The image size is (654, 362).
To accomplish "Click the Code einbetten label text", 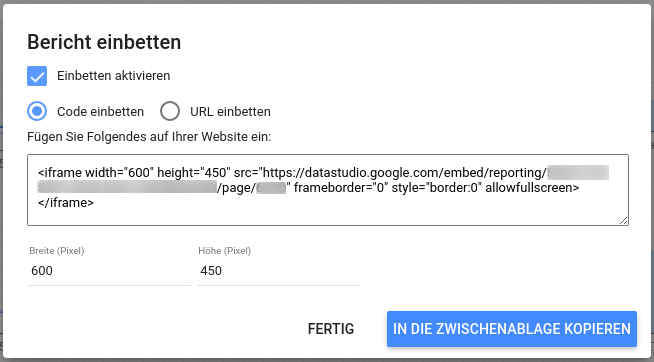I will (x=101, y=112).
